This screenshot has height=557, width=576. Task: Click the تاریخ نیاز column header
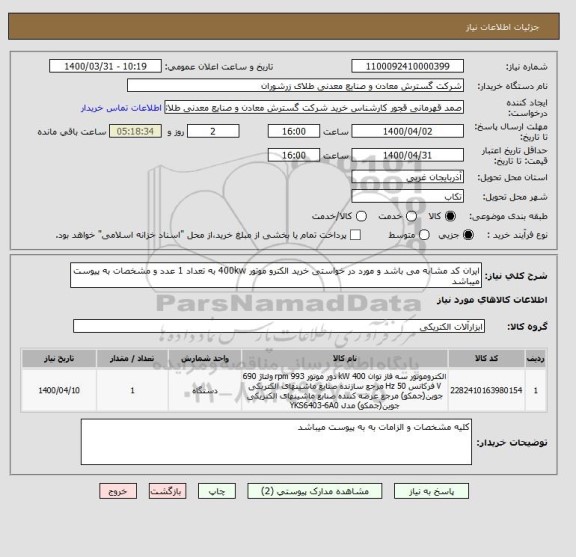(x=59, y=358)
